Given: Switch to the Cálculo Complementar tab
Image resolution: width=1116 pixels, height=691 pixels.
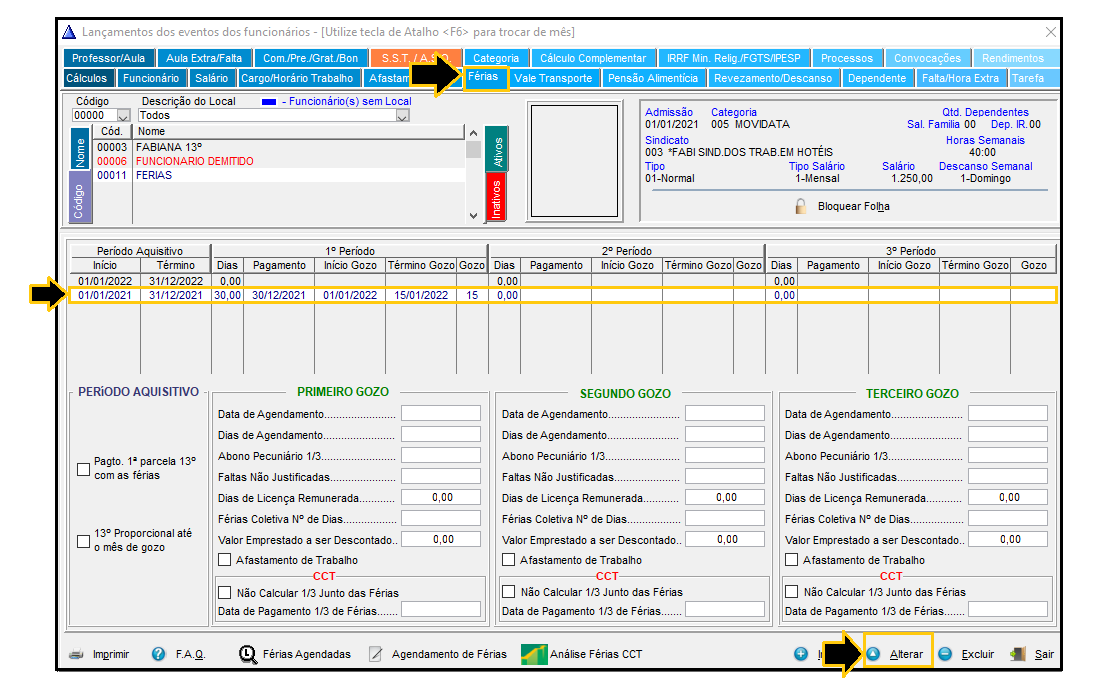Looking at the screenshot, I should point(593,58).
